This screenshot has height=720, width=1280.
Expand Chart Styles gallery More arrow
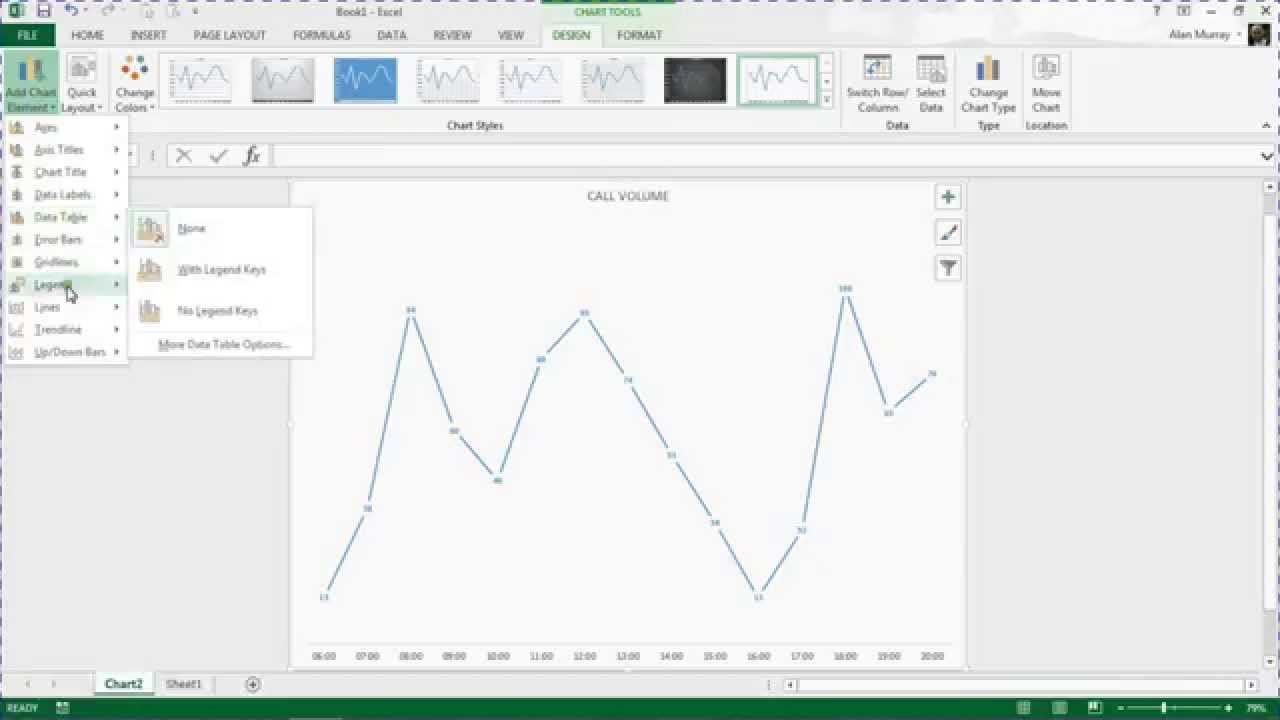826,98
